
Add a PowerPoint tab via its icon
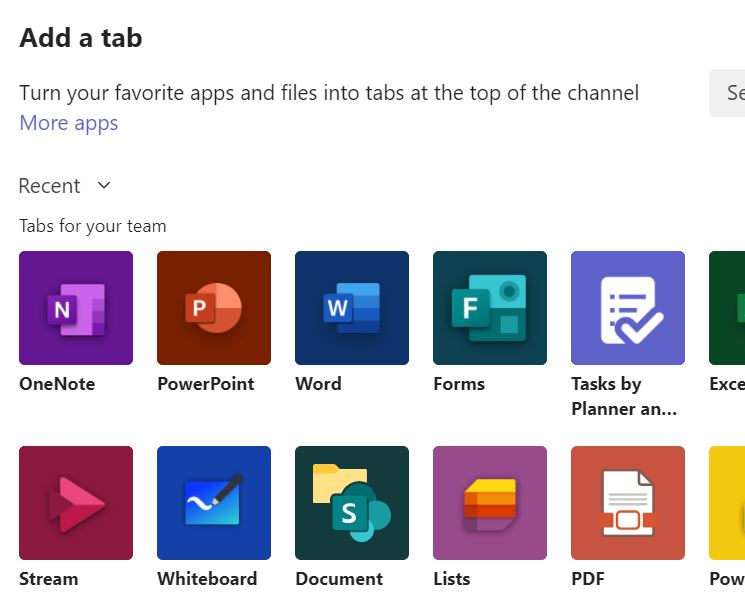click(x=214, y=308)
